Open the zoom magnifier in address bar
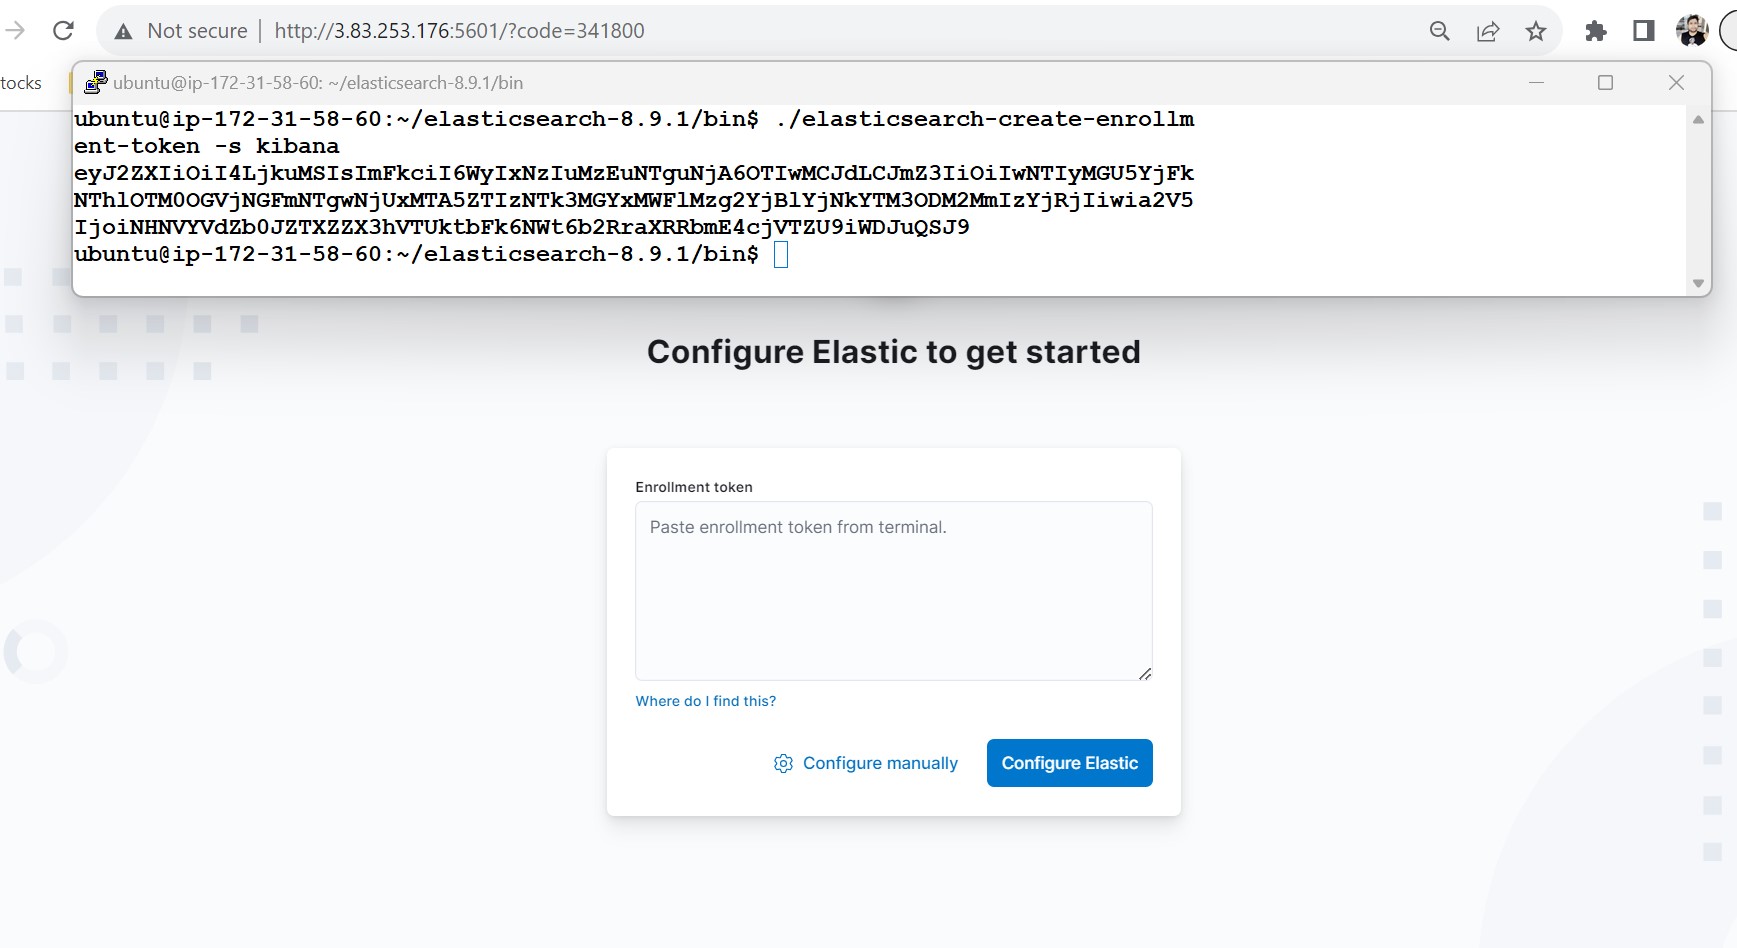1737x948 pixels. point(1439,31)
